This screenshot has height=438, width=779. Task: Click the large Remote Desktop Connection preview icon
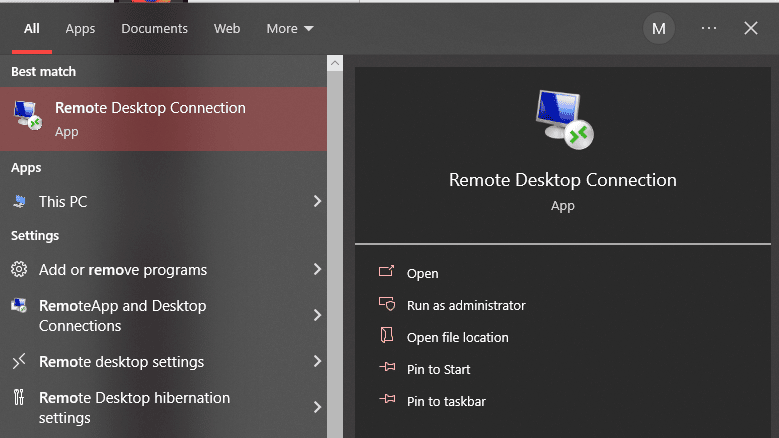coord(563,119)
